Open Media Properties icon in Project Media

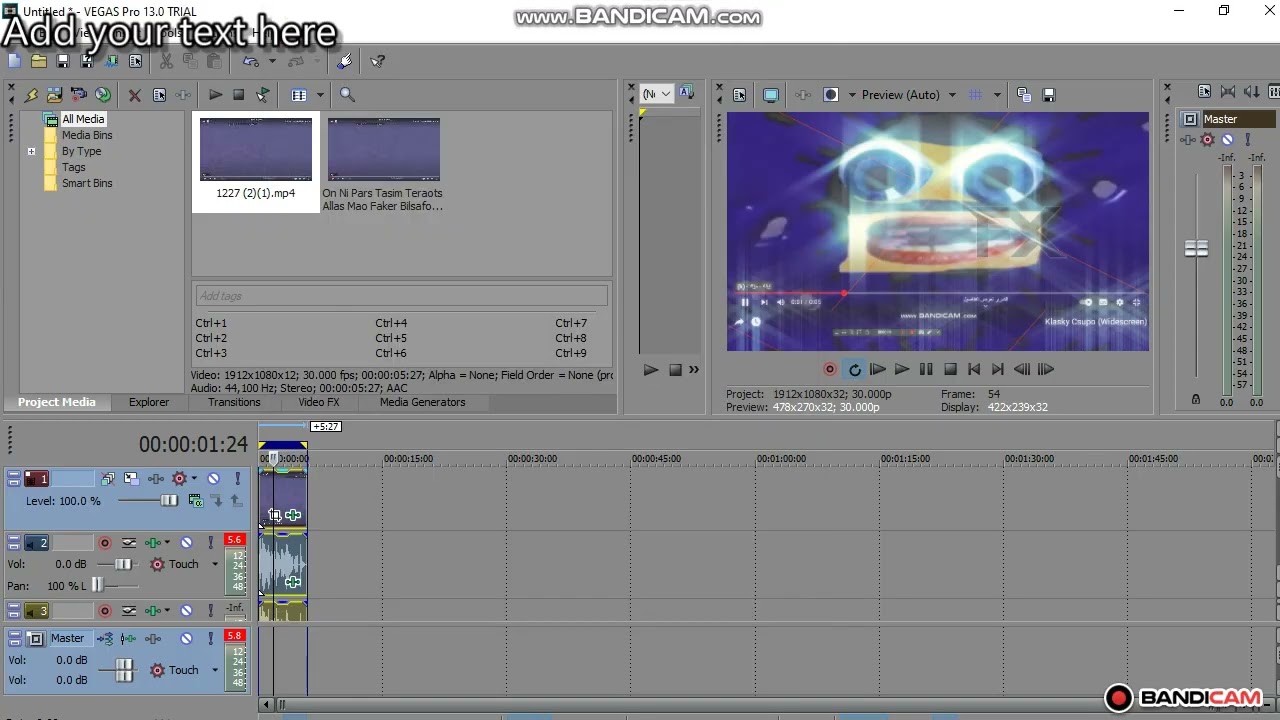[x=159, y=95]
